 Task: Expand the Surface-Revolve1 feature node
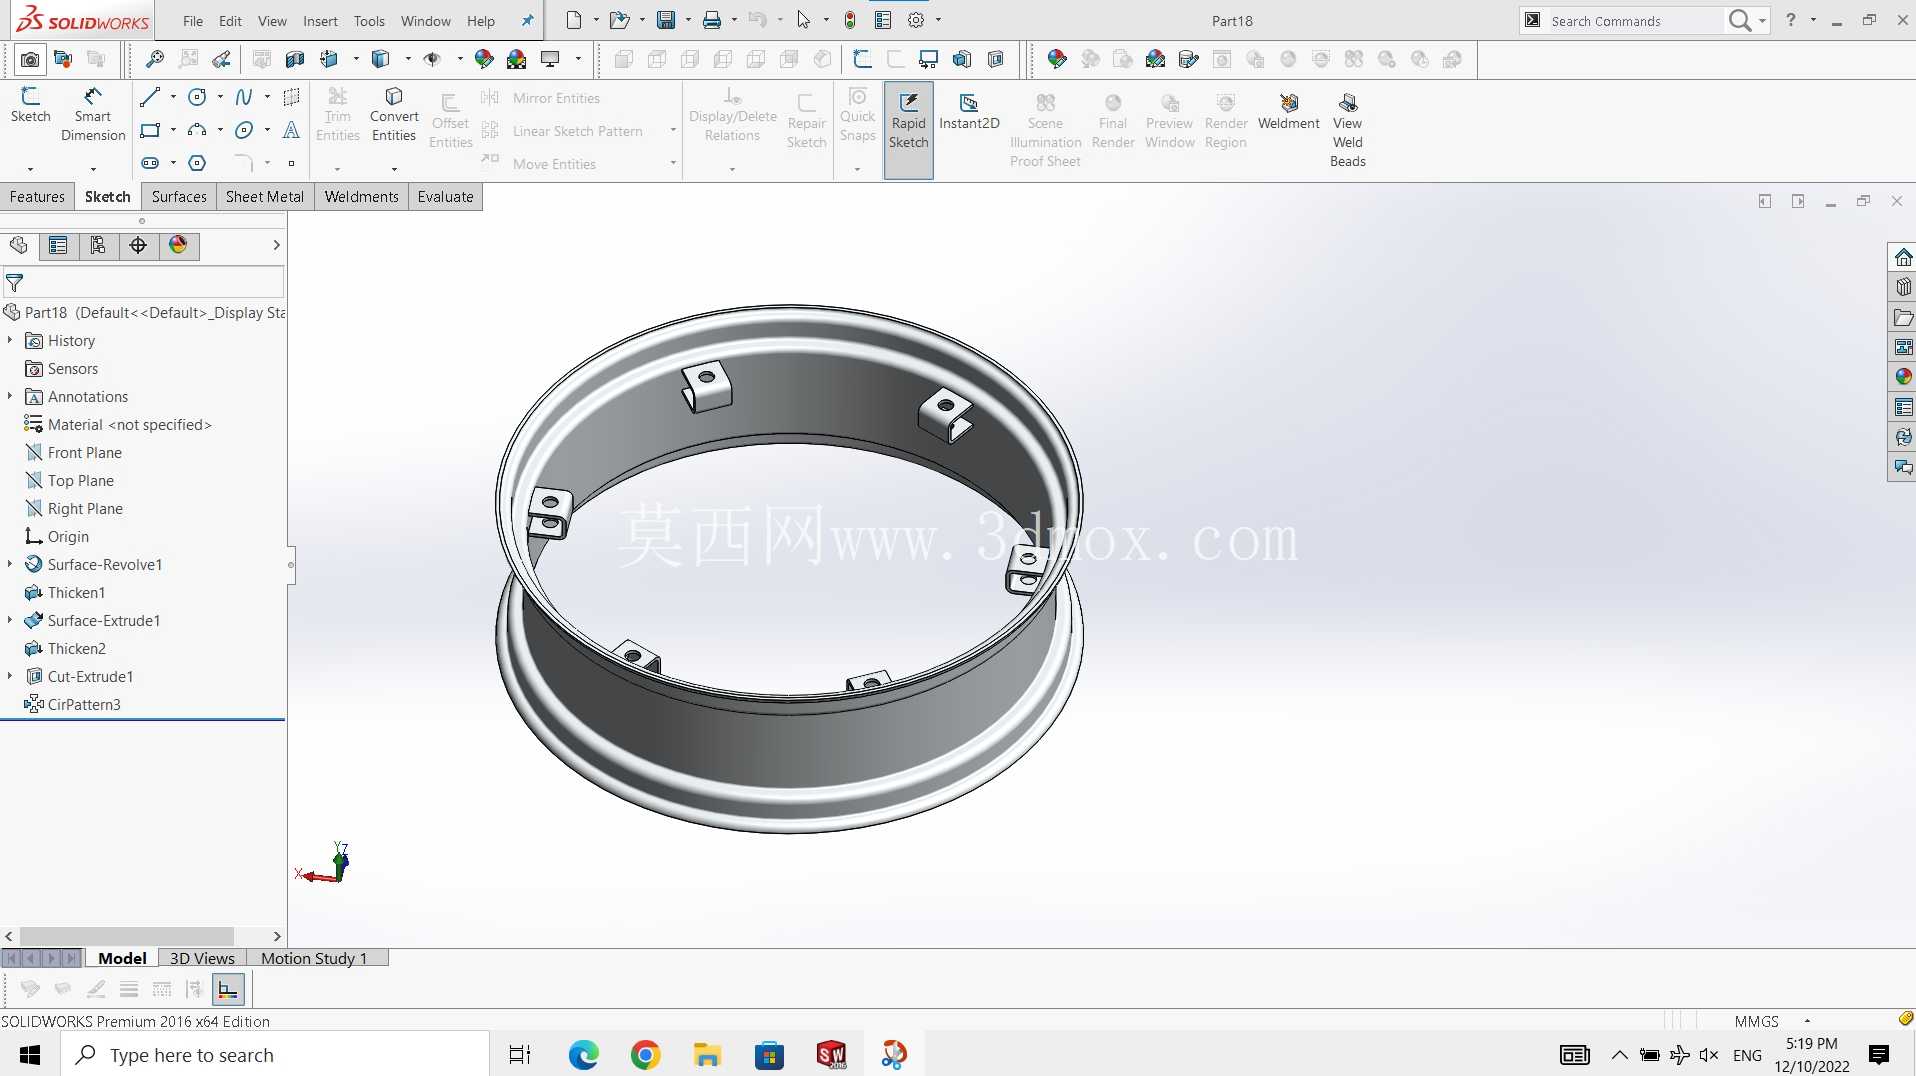point(10,564)
